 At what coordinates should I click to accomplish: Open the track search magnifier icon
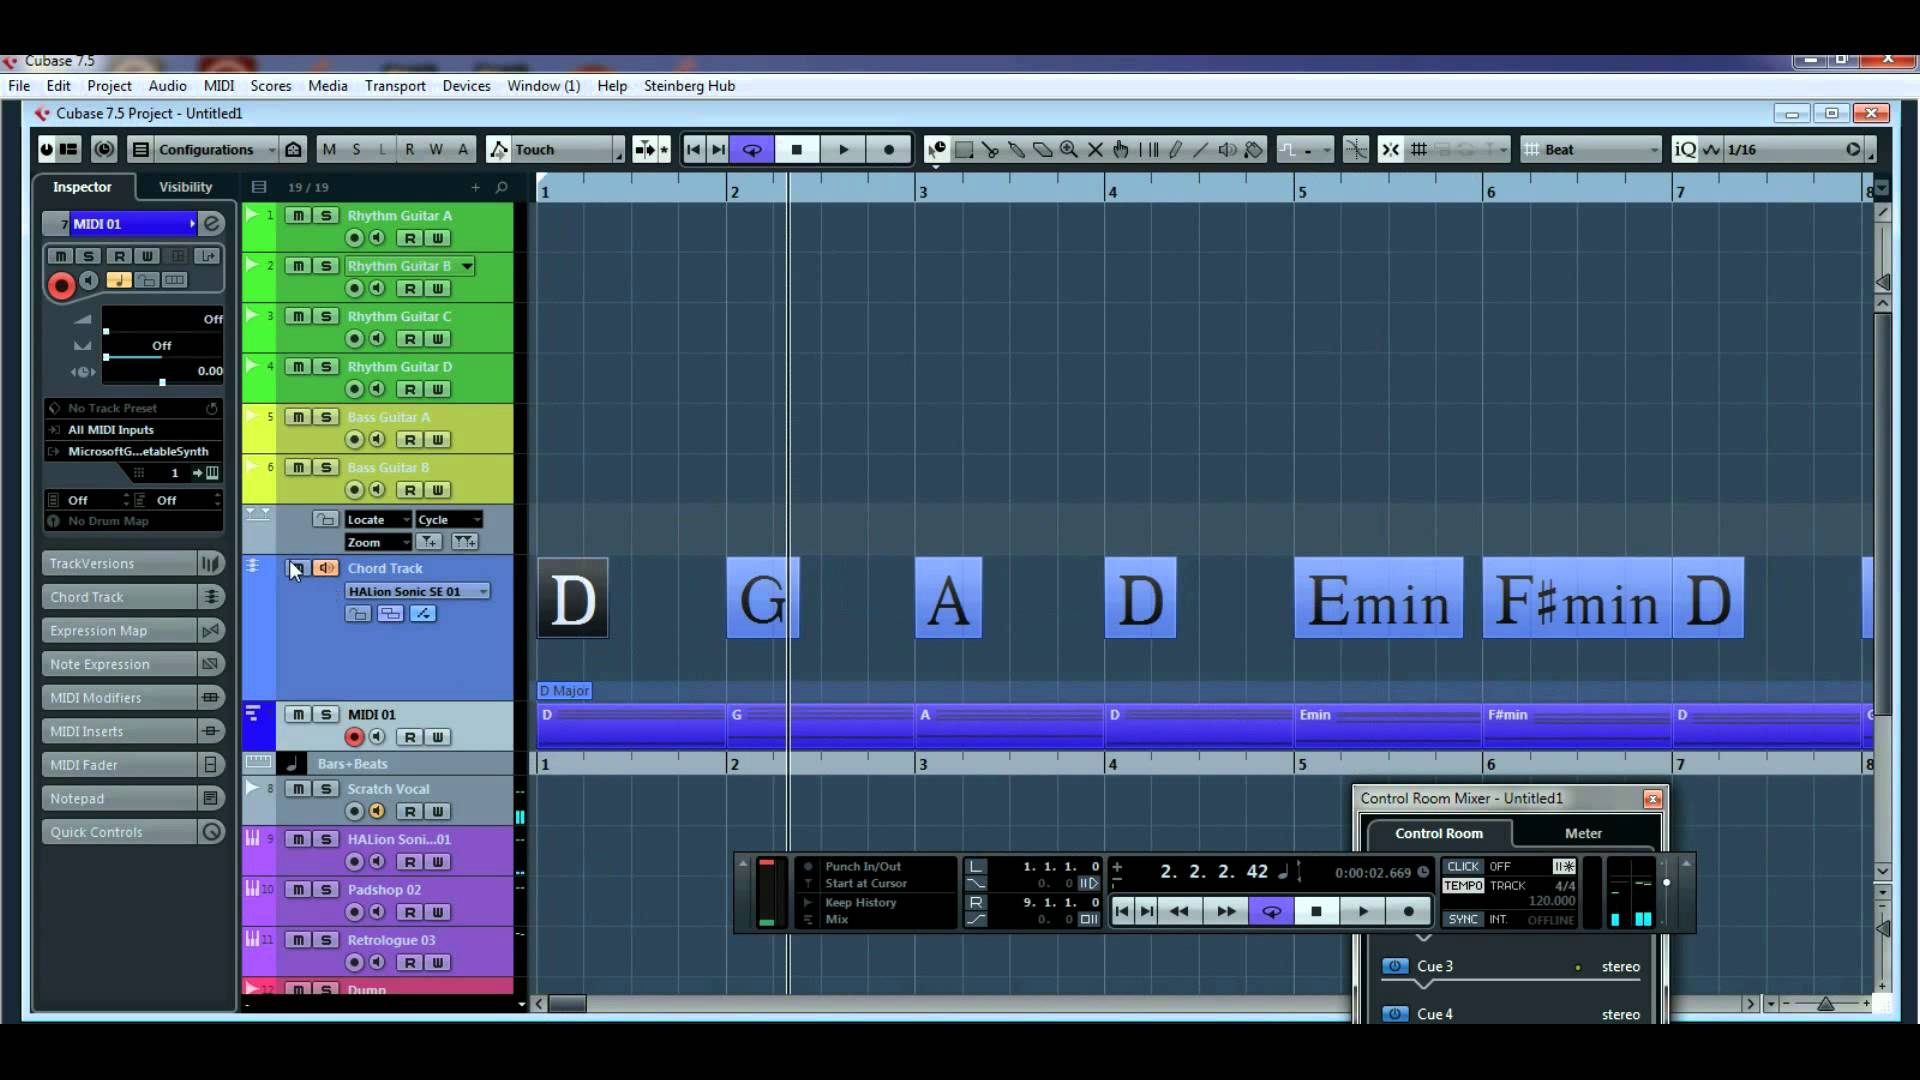pos(502,187)
